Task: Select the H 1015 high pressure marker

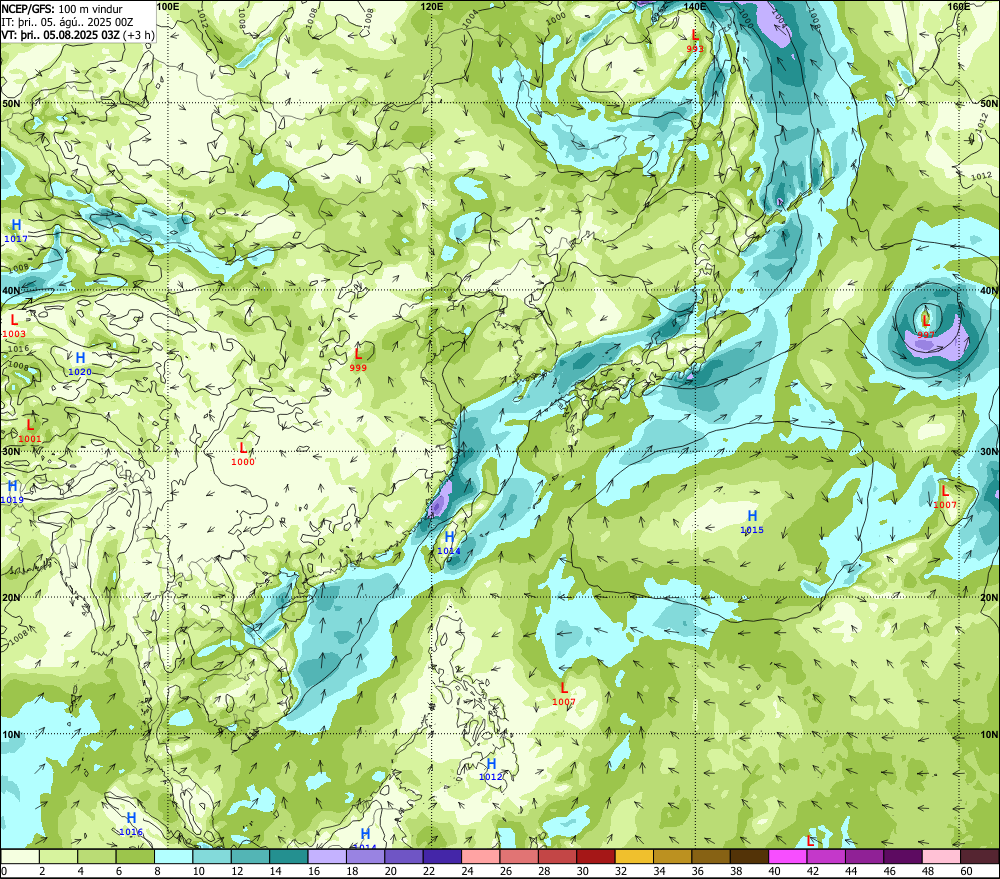Action: coord(752,522)
